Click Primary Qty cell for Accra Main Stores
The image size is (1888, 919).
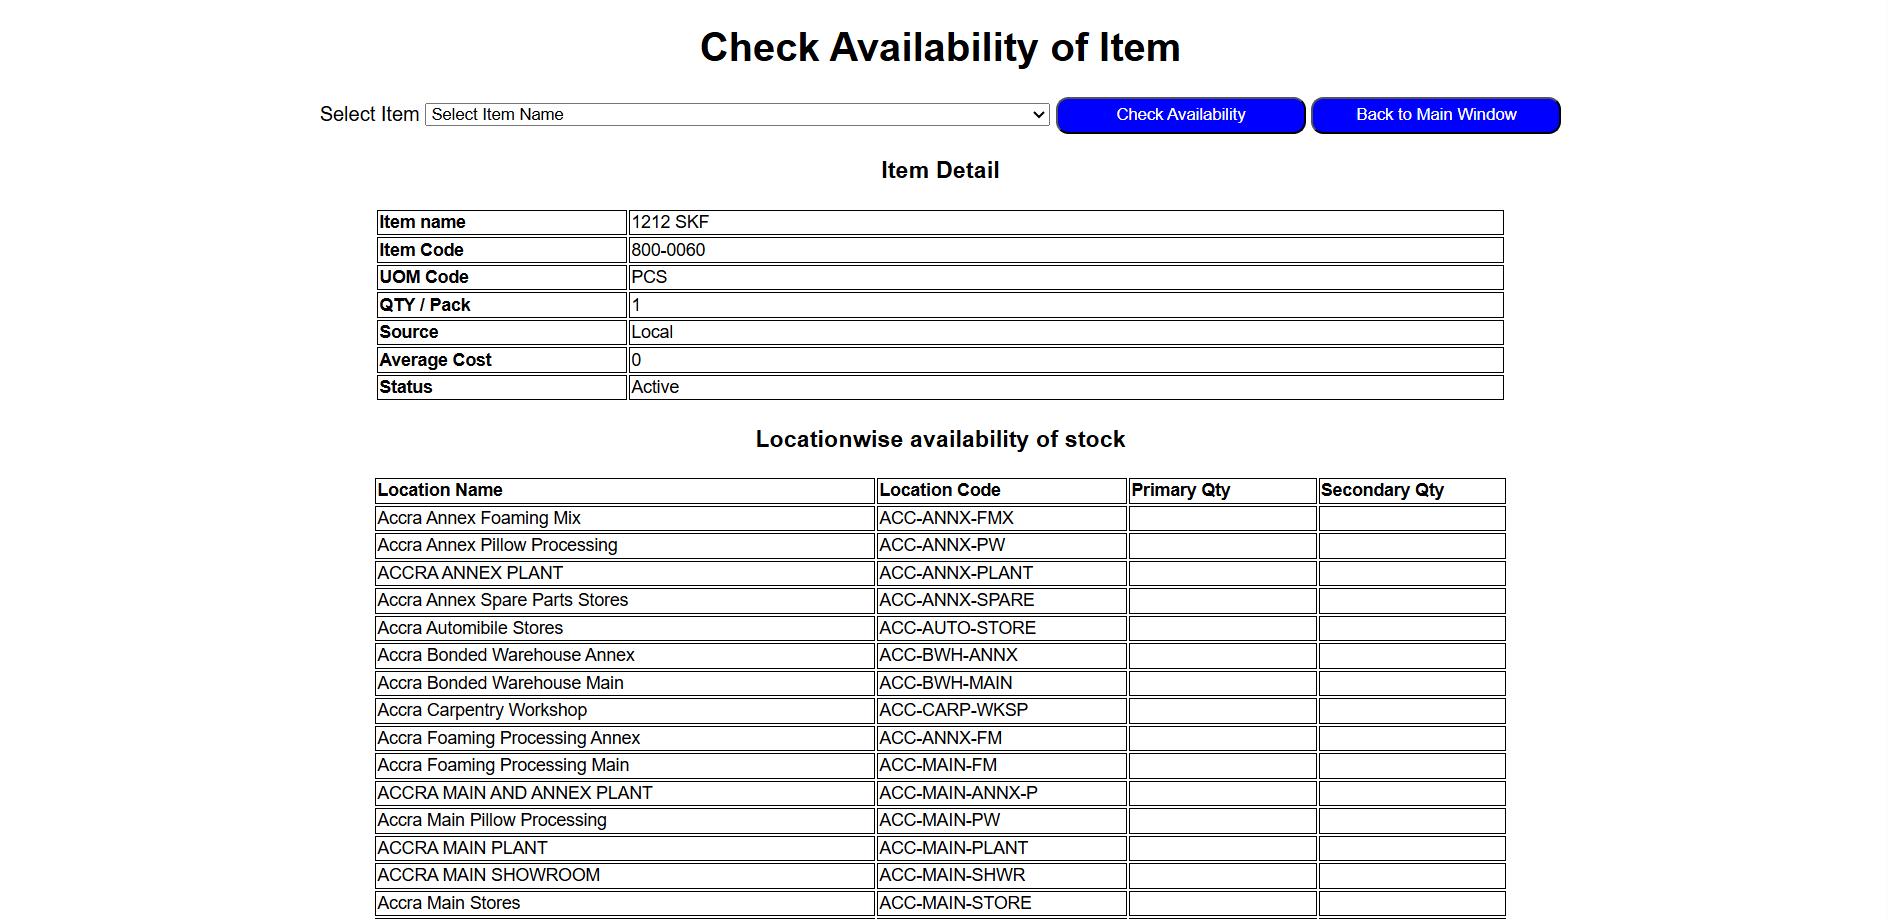pos(1222,903)
